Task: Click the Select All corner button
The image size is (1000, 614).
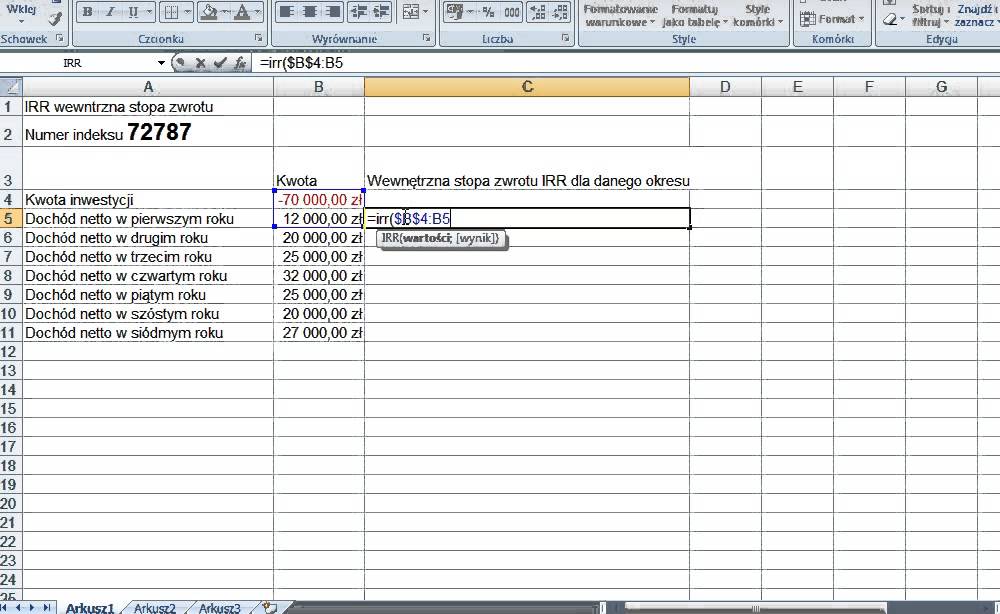Action: (11, 87)
